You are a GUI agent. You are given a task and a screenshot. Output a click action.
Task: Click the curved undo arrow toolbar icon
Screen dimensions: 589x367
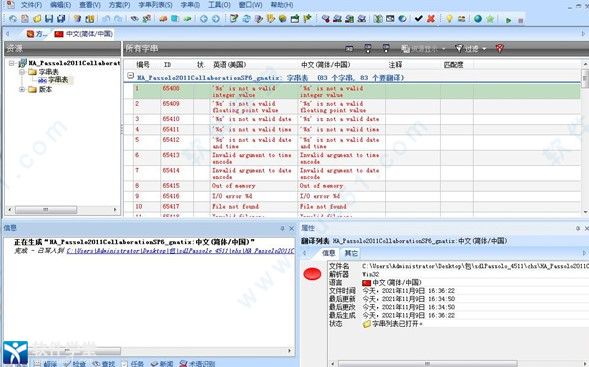click(106, 18)
